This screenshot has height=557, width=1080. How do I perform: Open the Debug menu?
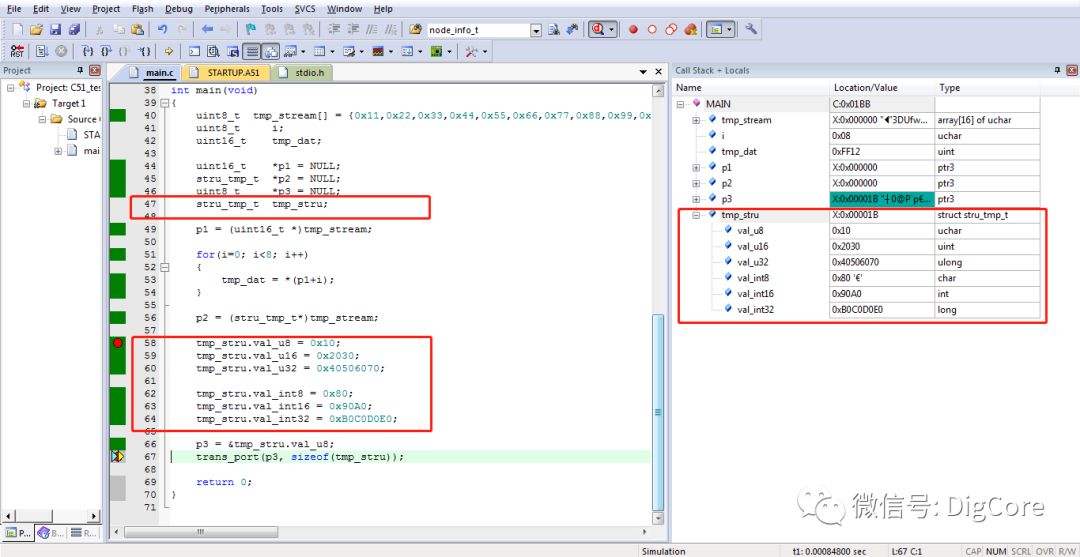click(x=179, y=9)
